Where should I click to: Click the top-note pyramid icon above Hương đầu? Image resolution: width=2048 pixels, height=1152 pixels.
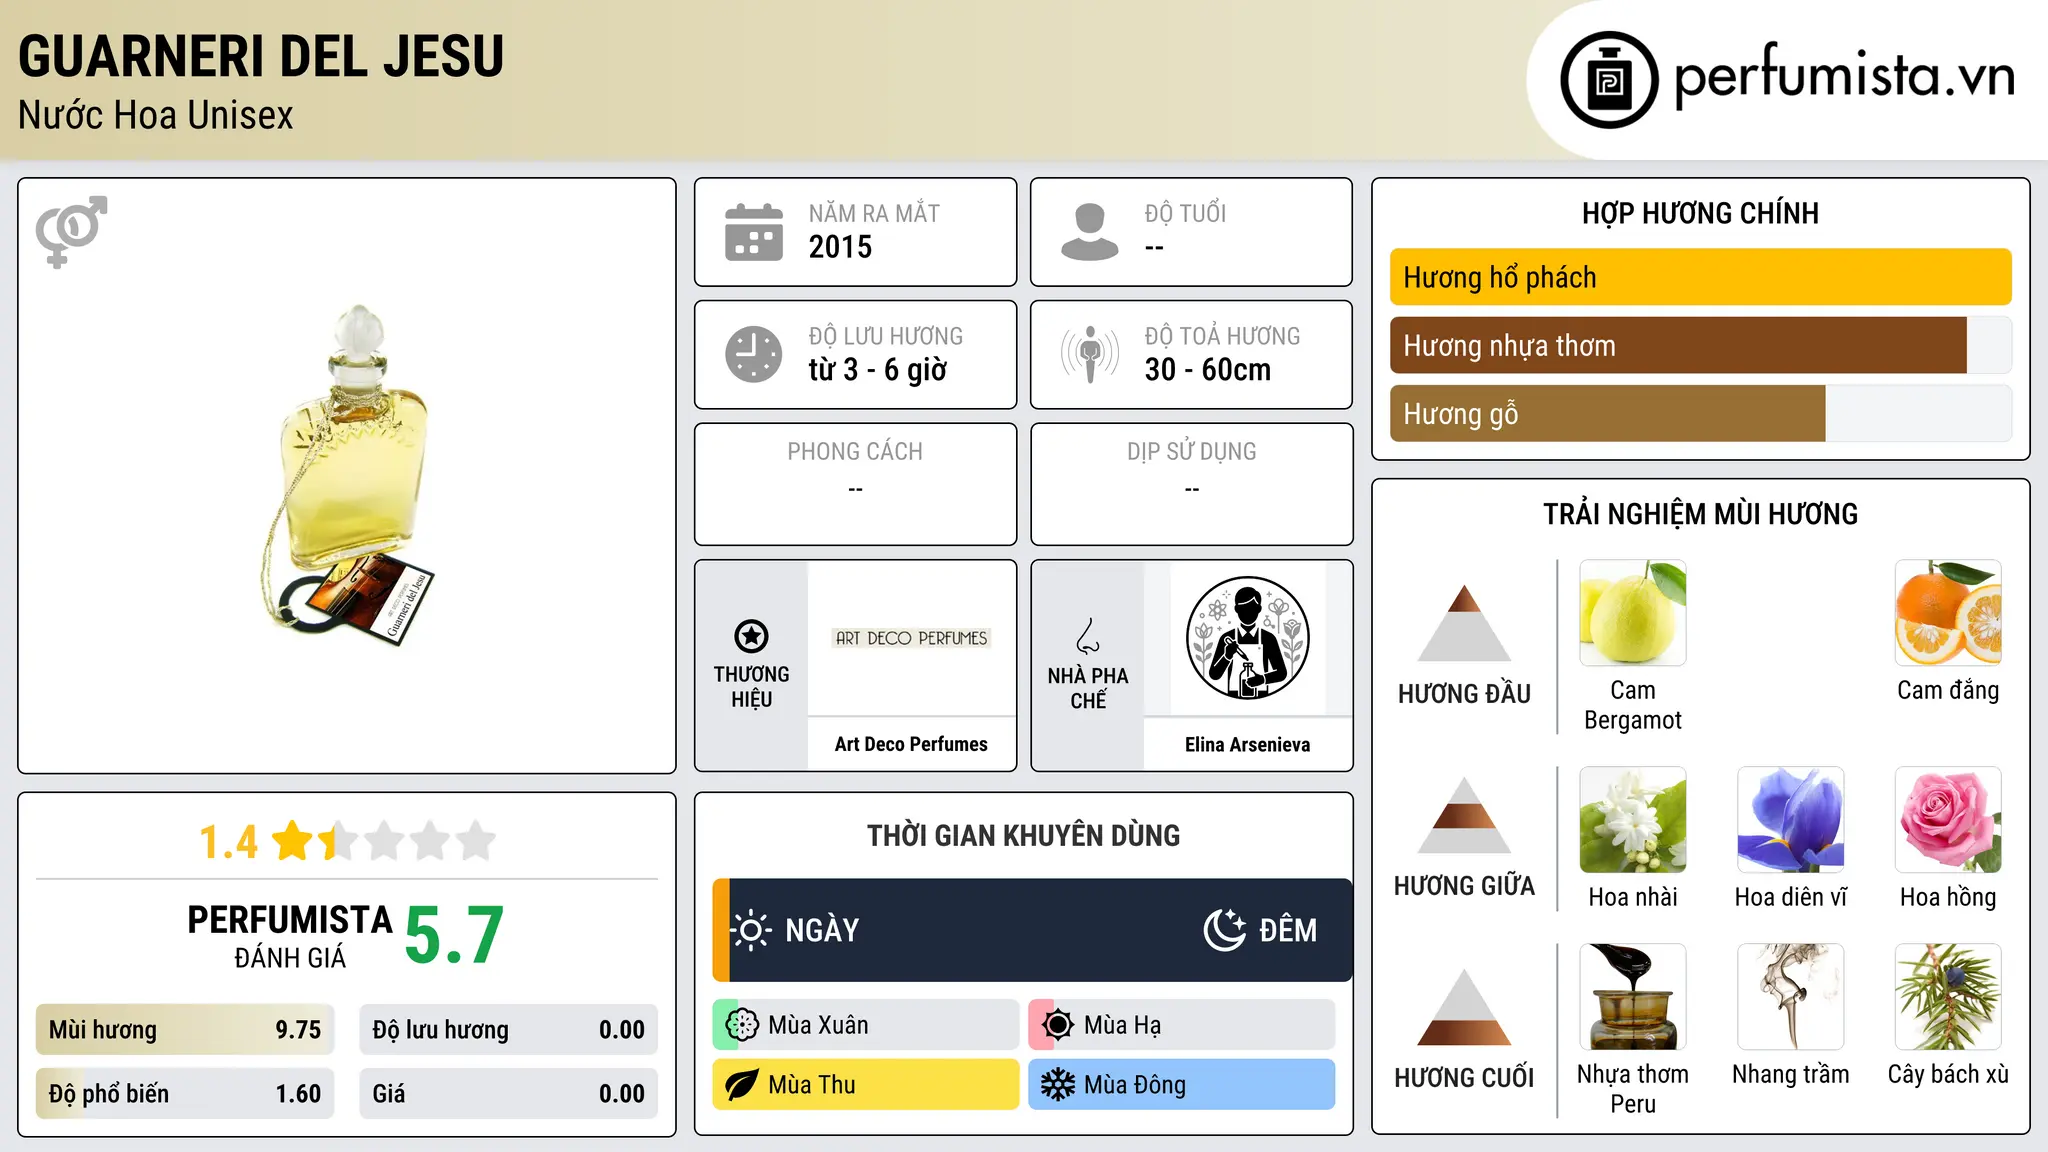1464,623
